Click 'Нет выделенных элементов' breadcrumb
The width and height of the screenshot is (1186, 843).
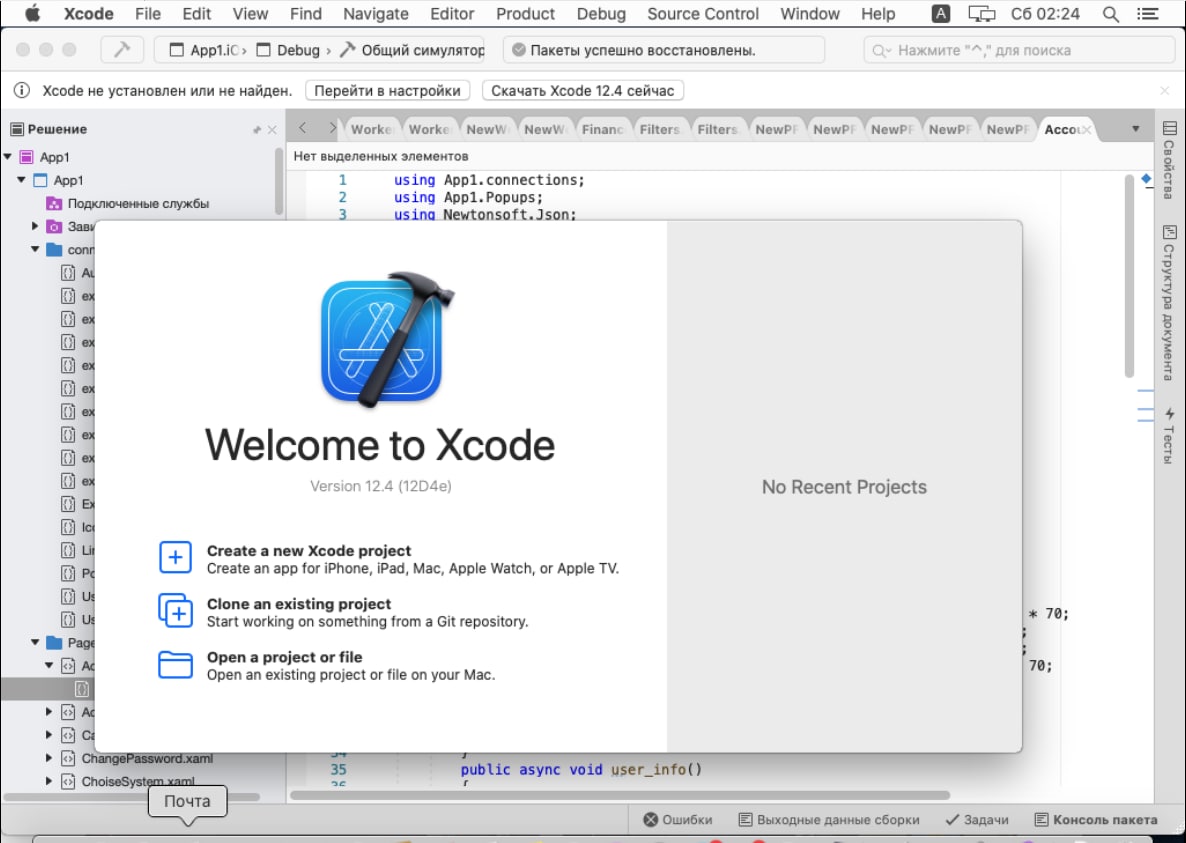380,157
